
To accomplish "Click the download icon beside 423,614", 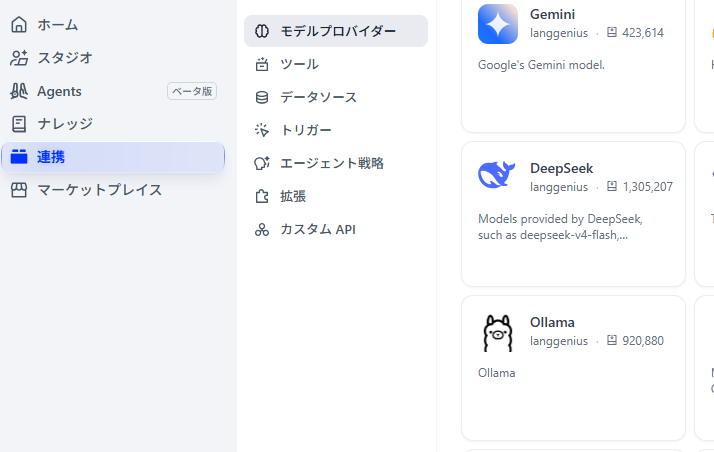I will tap(612, 32).
